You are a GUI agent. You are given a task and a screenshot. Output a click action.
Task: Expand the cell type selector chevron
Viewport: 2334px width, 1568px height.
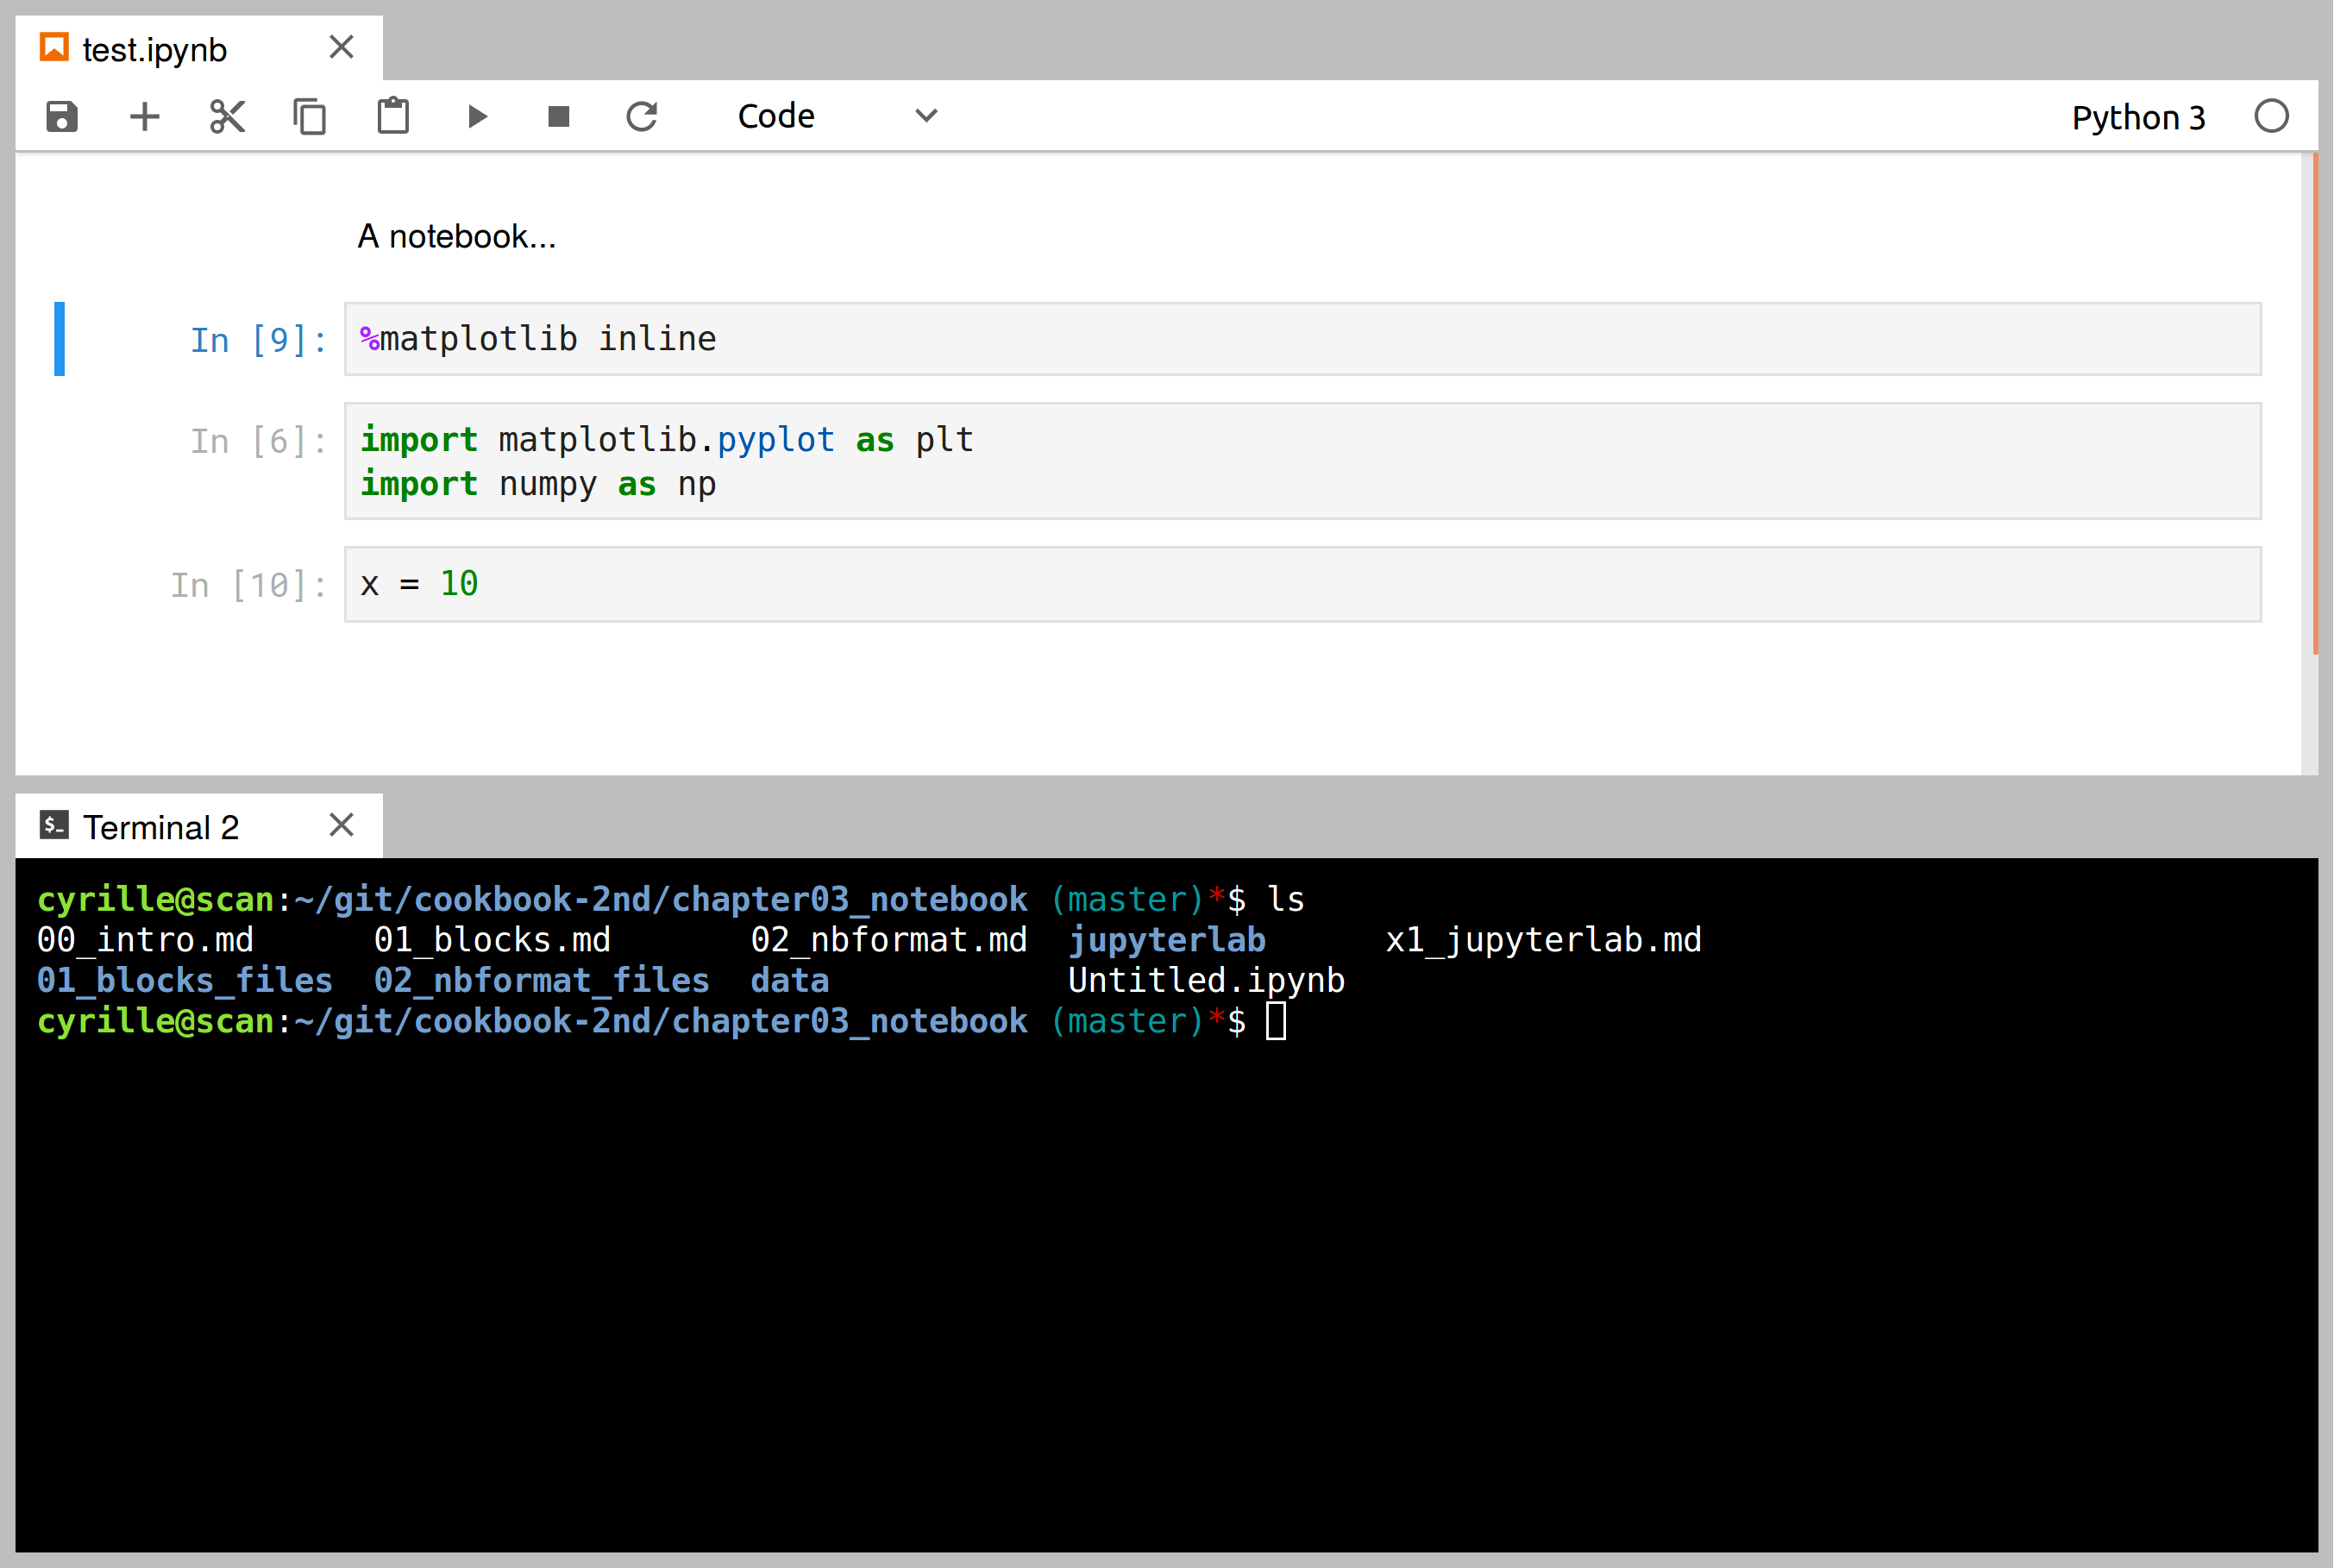[x=925, y=116]
